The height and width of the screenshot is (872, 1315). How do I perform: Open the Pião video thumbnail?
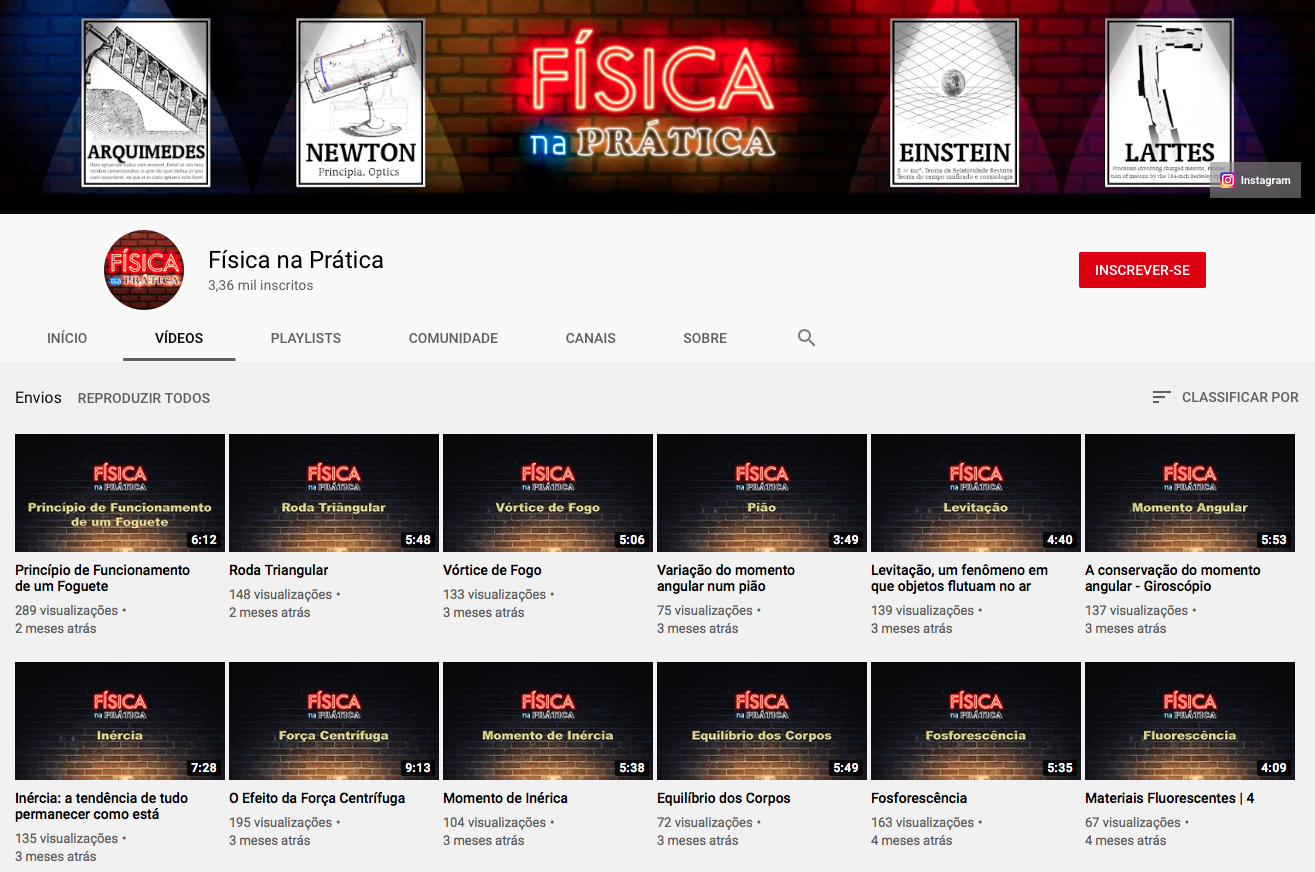coord(762,493)
